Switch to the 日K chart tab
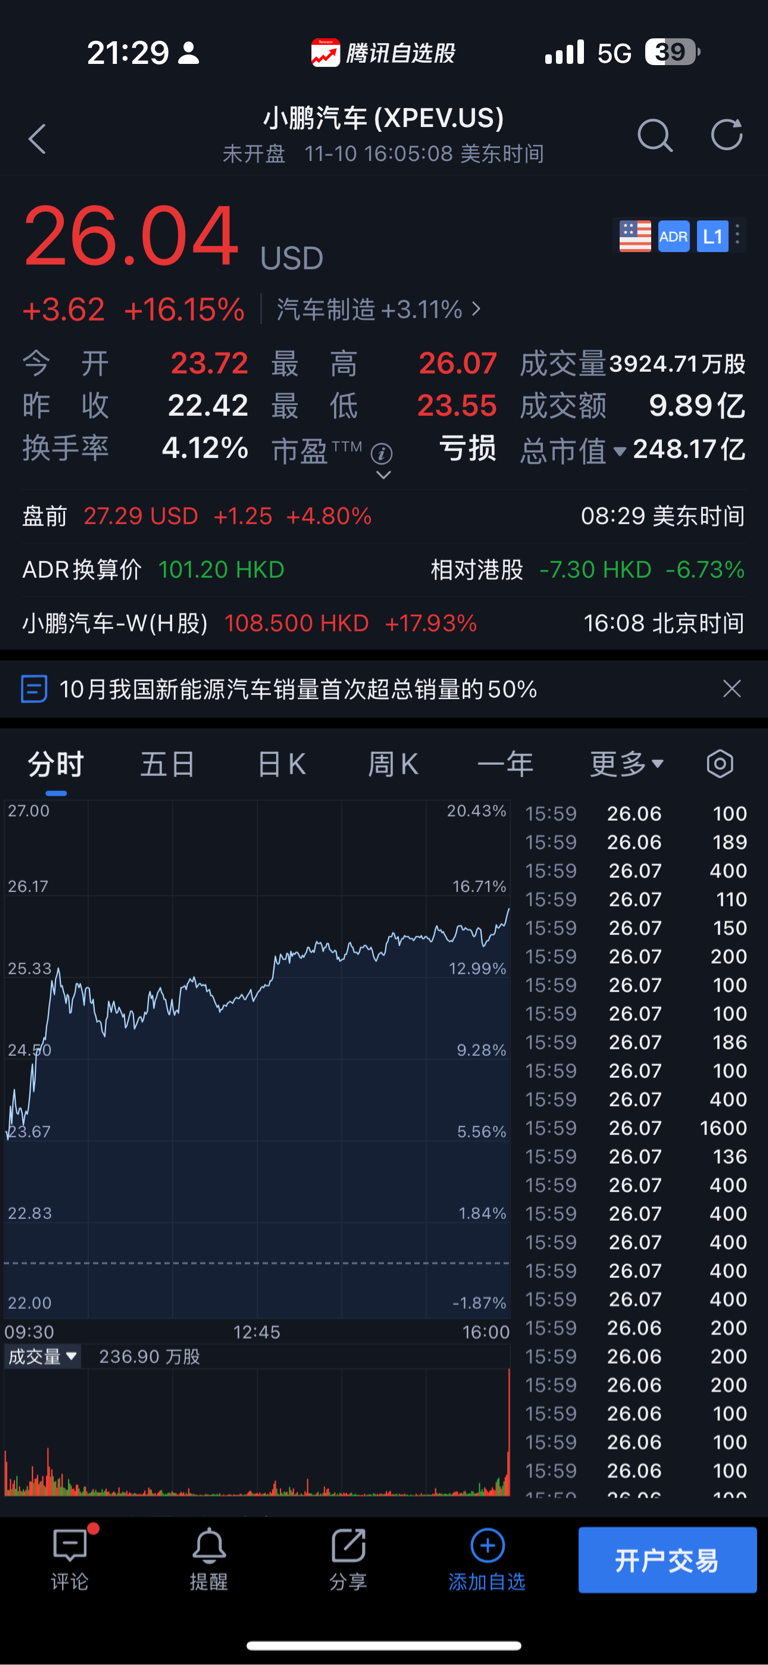The width and height of the screenshot is (768, 1665). tap(281, 764)
